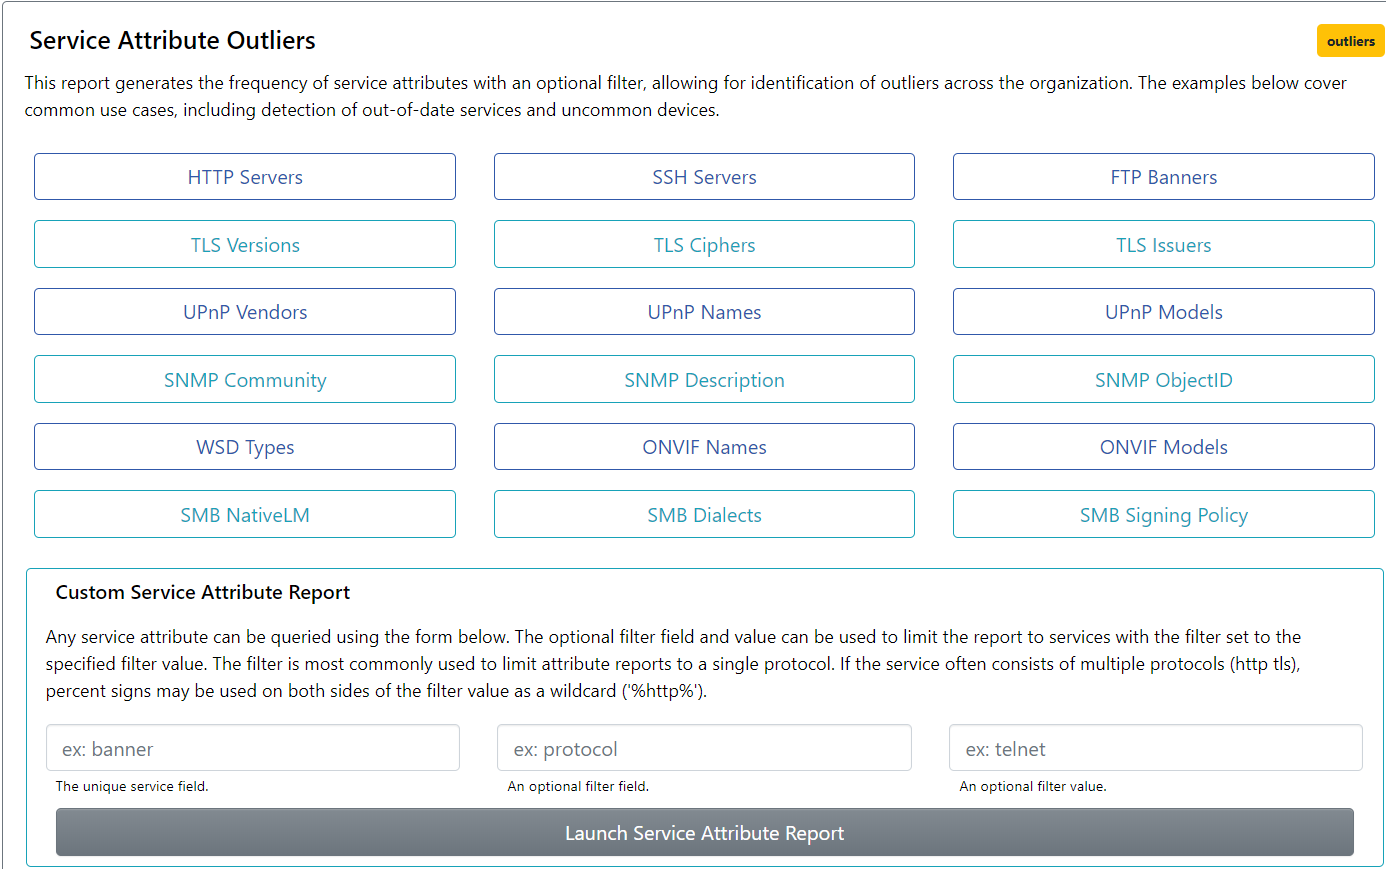
Task: Run the UPnP Models outlier report
Action: click(1163, 311)
